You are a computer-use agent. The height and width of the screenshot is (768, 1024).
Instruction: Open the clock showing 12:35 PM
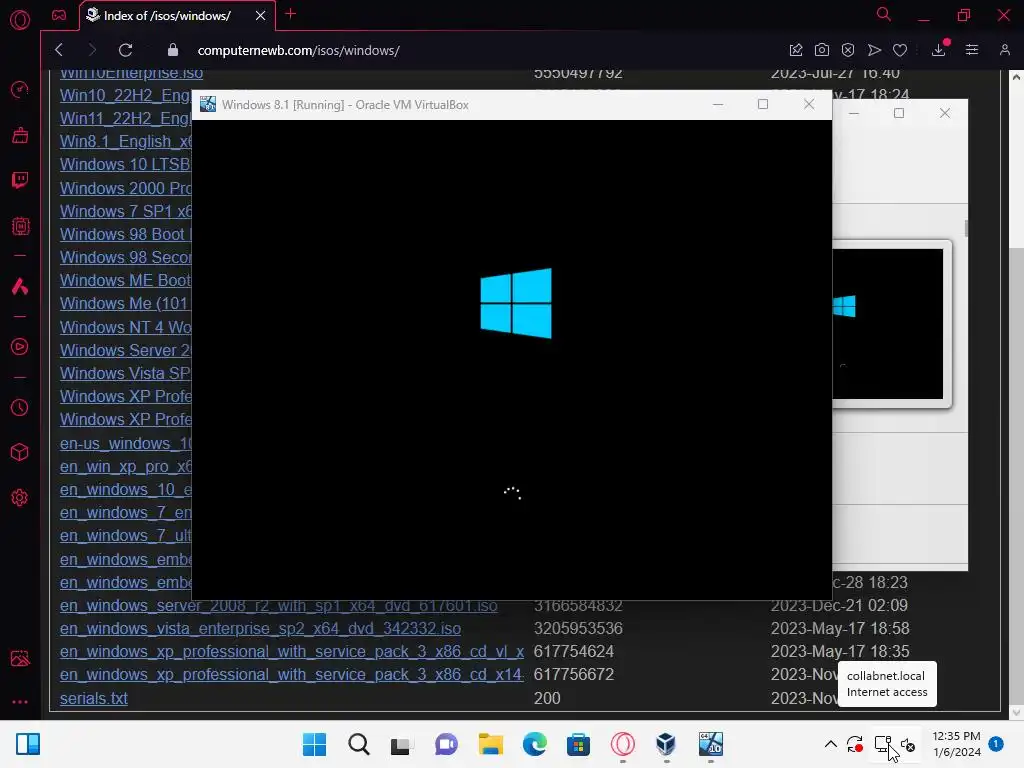(957, 744)
